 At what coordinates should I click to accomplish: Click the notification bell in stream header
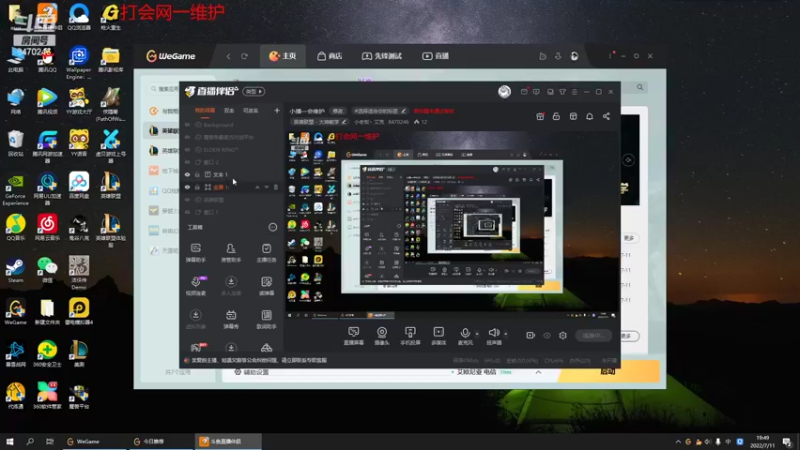[x=589, y=116]
